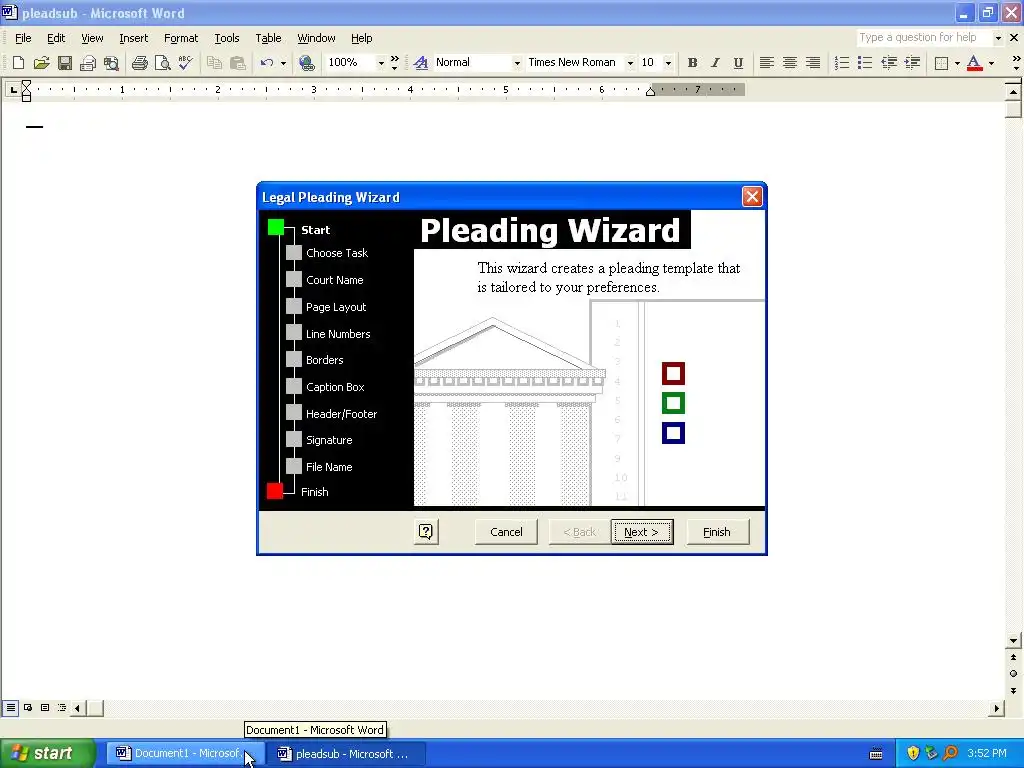Open the Table menu

268,38
